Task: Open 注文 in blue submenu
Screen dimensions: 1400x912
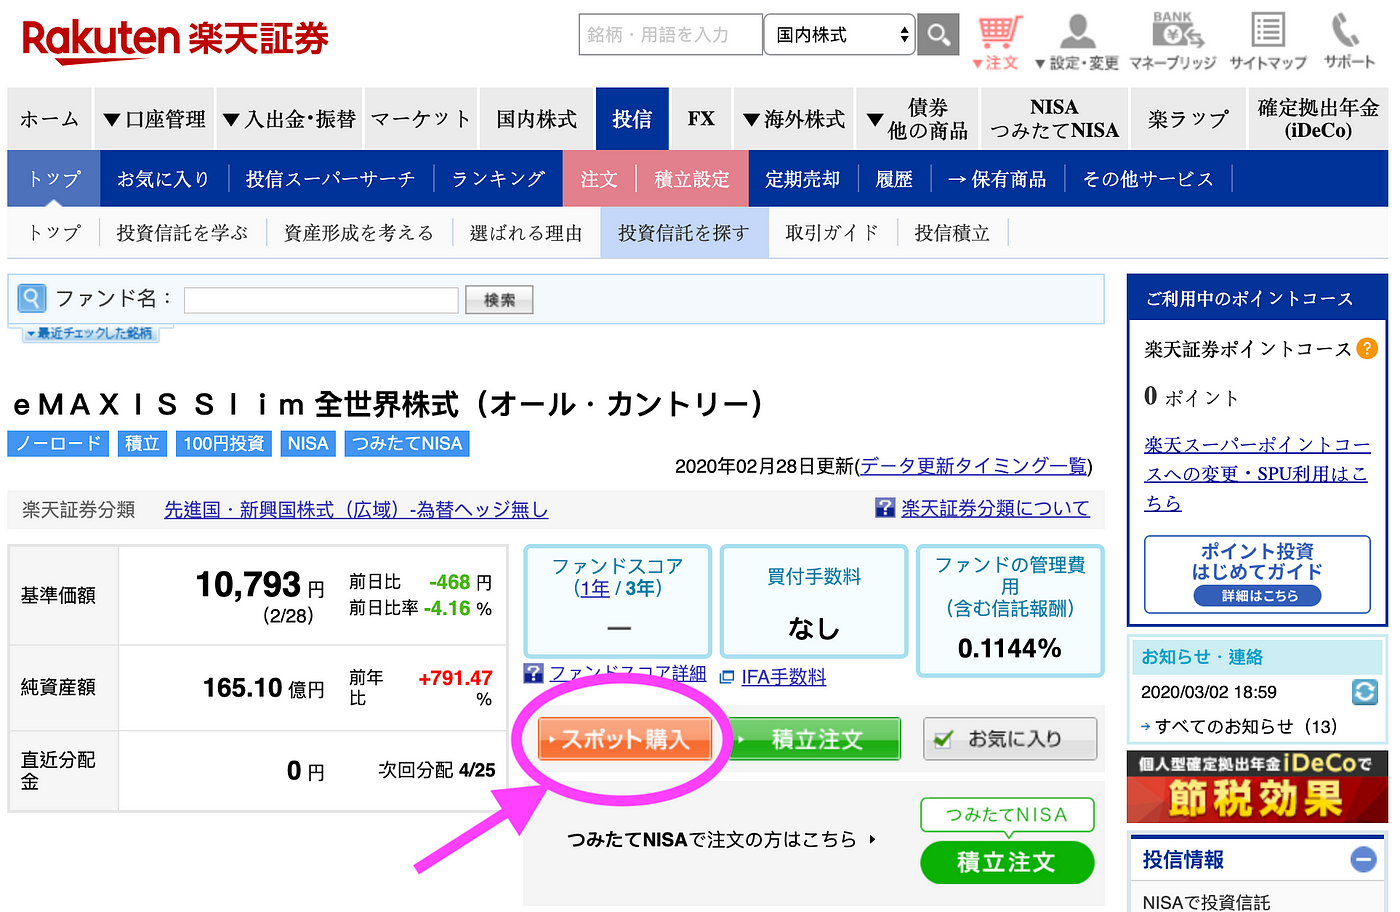Action: 599,179
